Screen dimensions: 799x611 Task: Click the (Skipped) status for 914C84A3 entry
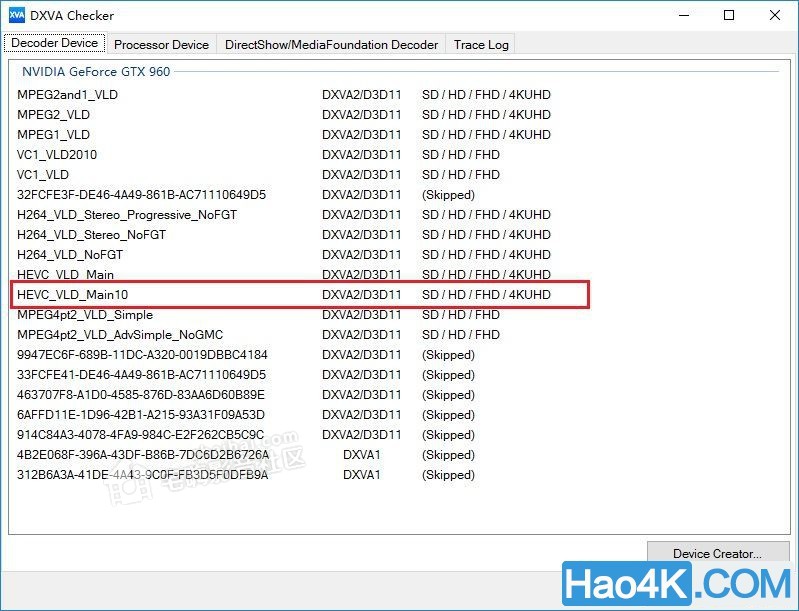pyautogui.click(x=448, y=435)
